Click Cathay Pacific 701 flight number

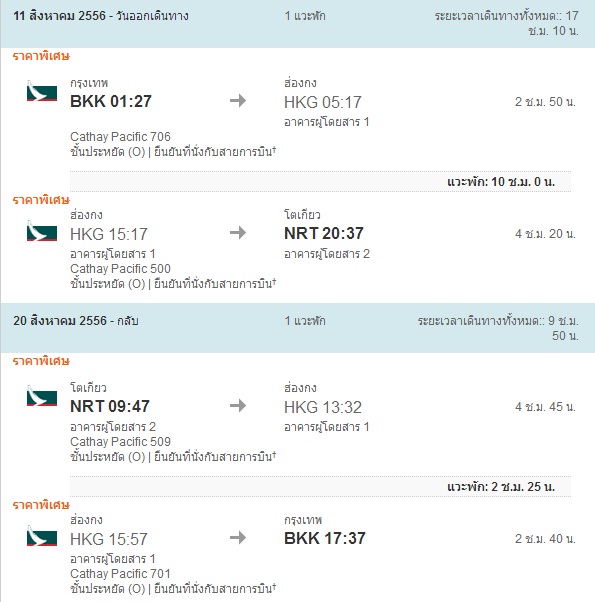[120, 574]
